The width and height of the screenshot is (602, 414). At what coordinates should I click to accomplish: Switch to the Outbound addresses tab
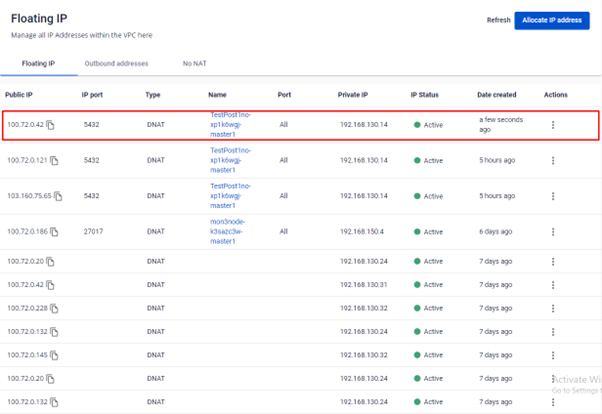pyautogui.click(x=116, y=63)
